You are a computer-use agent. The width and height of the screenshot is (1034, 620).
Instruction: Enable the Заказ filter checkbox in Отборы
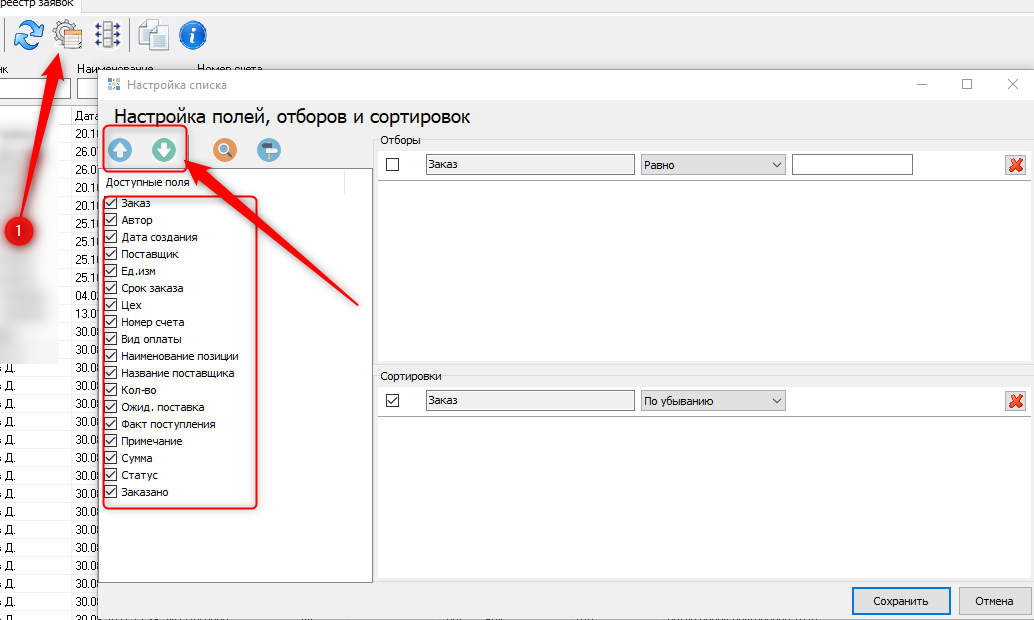click(x=393, y=165)
